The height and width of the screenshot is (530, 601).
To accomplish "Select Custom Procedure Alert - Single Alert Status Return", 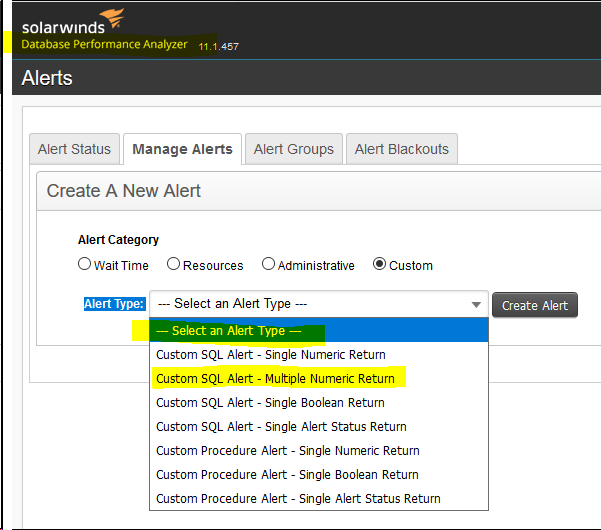I will 298,499.
